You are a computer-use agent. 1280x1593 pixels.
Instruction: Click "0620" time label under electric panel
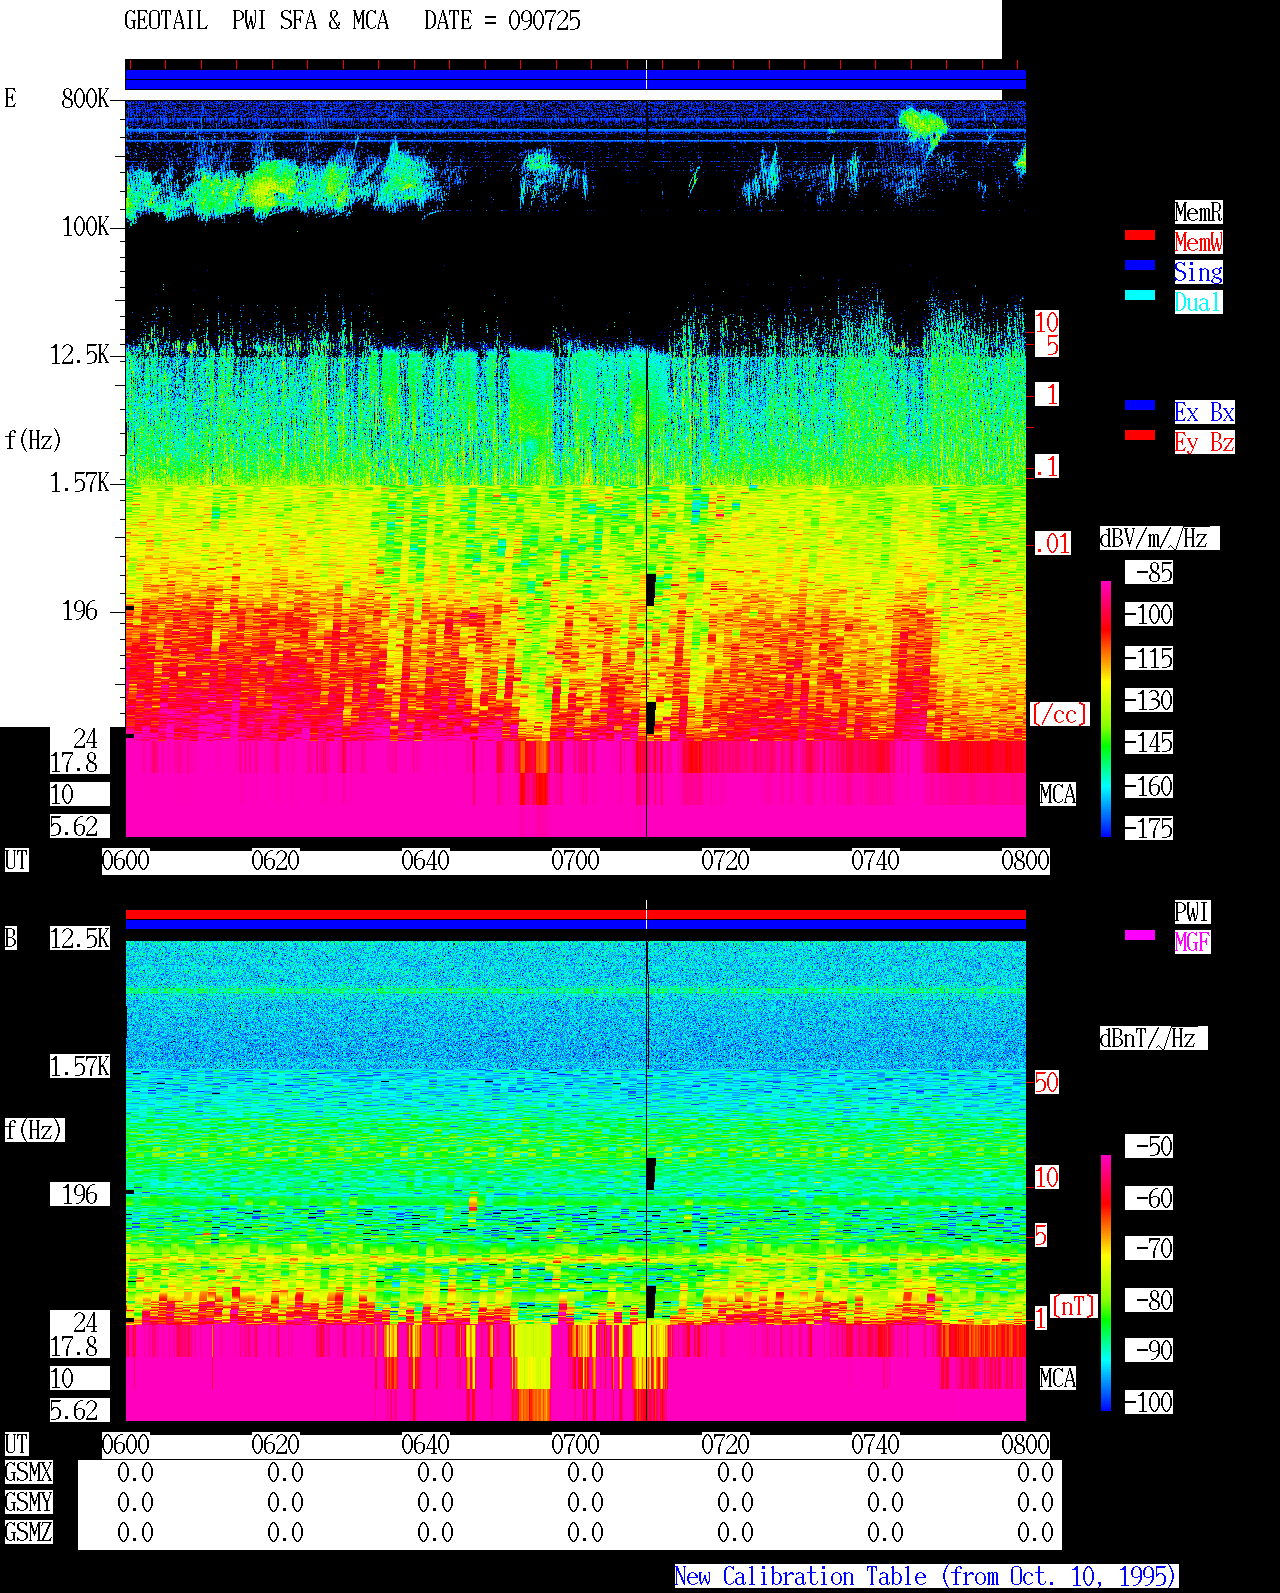275,860
